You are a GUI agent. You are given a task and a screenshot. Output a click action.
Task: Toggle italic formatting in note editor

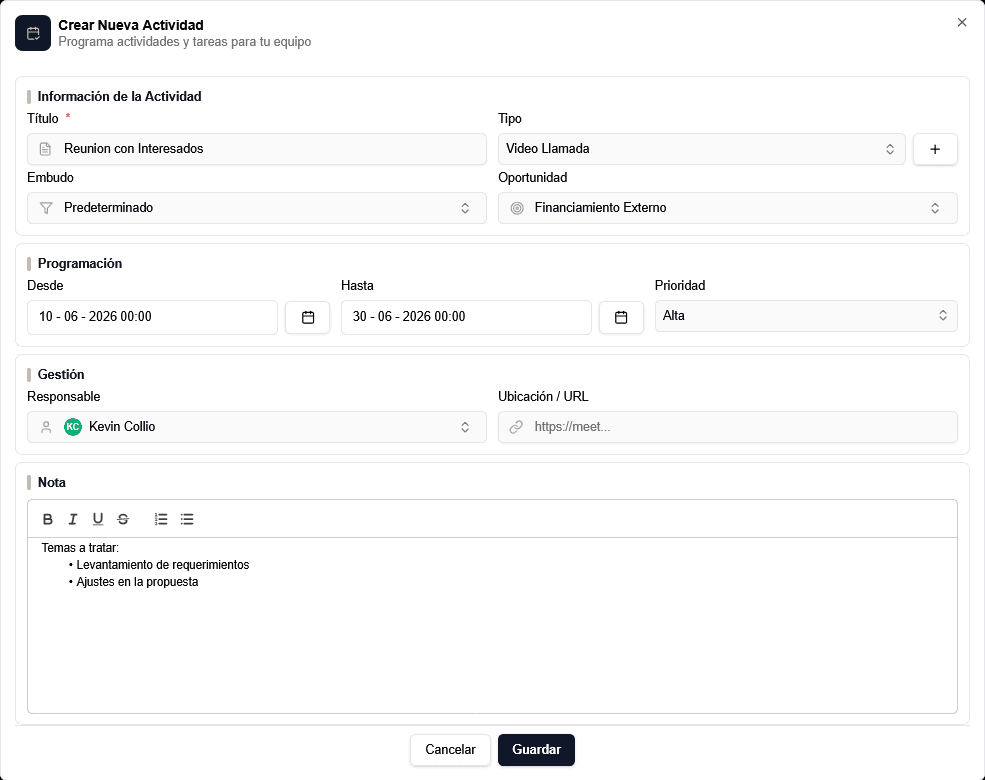[x=73, y=519]
